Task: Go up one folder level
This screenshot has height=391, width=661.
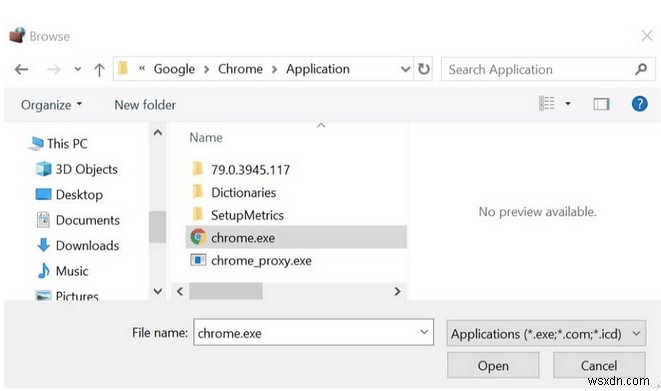Action: [x=99, y=70]
